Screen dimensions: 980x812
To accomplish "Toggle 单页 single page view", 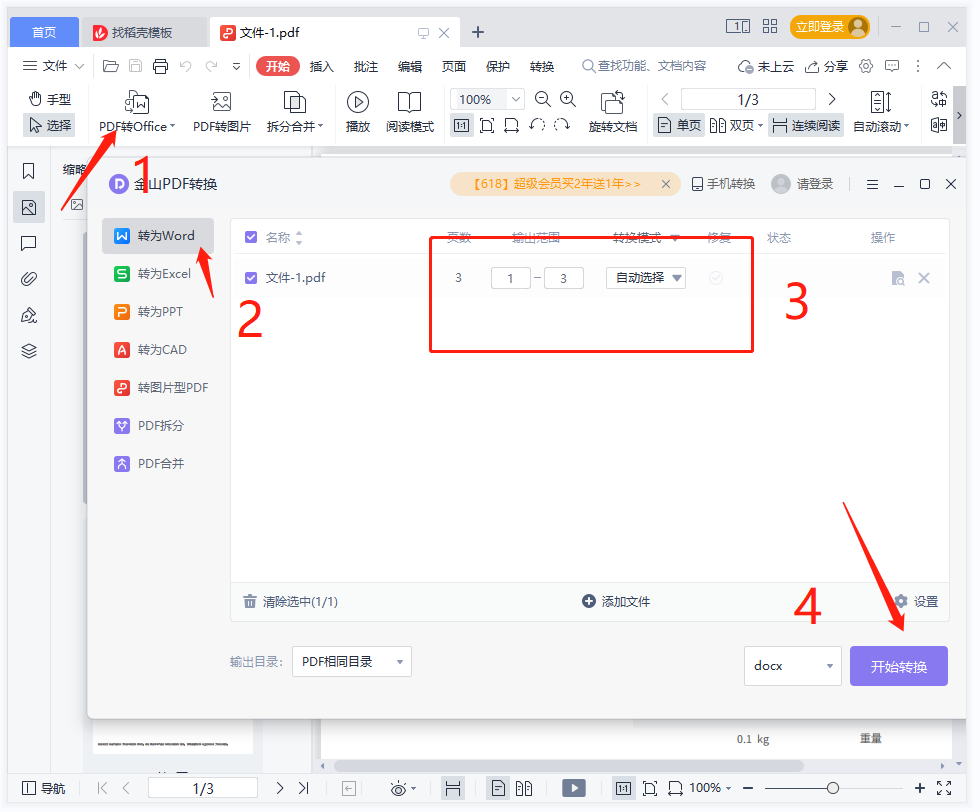I will pyautogui.click(x=679, y=126).
